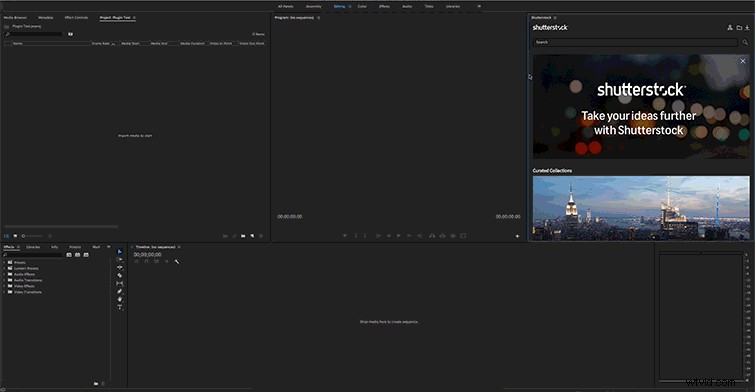Adjust Project panel thumbnail zoom slider
This screenshot has height=392, width=755.
(x=32, y=236)
